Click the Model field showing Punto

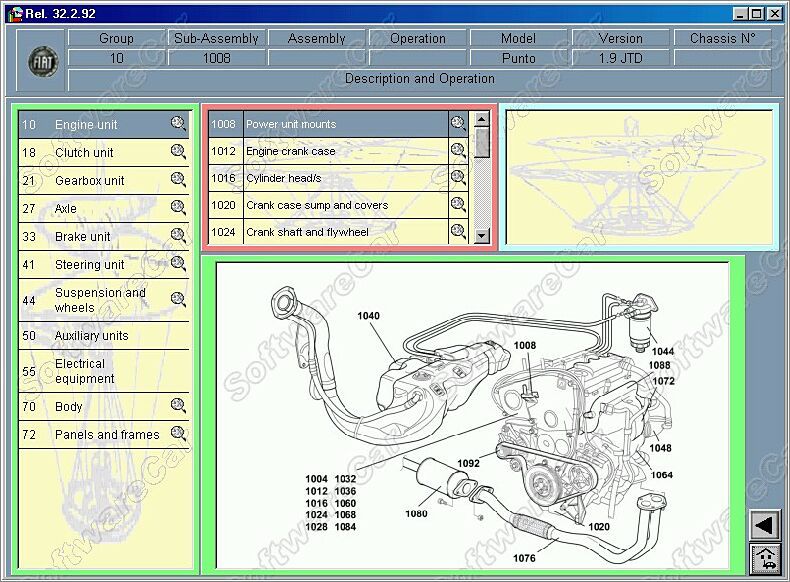point(518,58)
